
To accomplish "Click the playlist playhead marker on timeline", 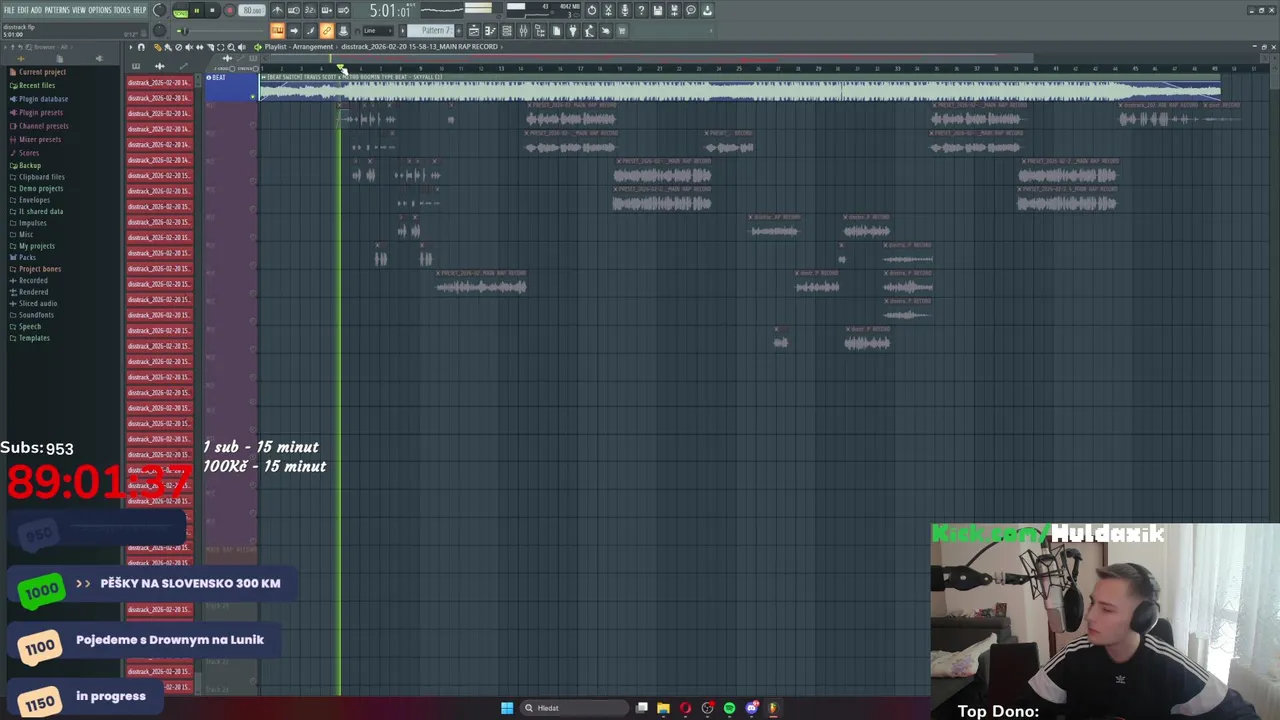I will click(341, 69).
